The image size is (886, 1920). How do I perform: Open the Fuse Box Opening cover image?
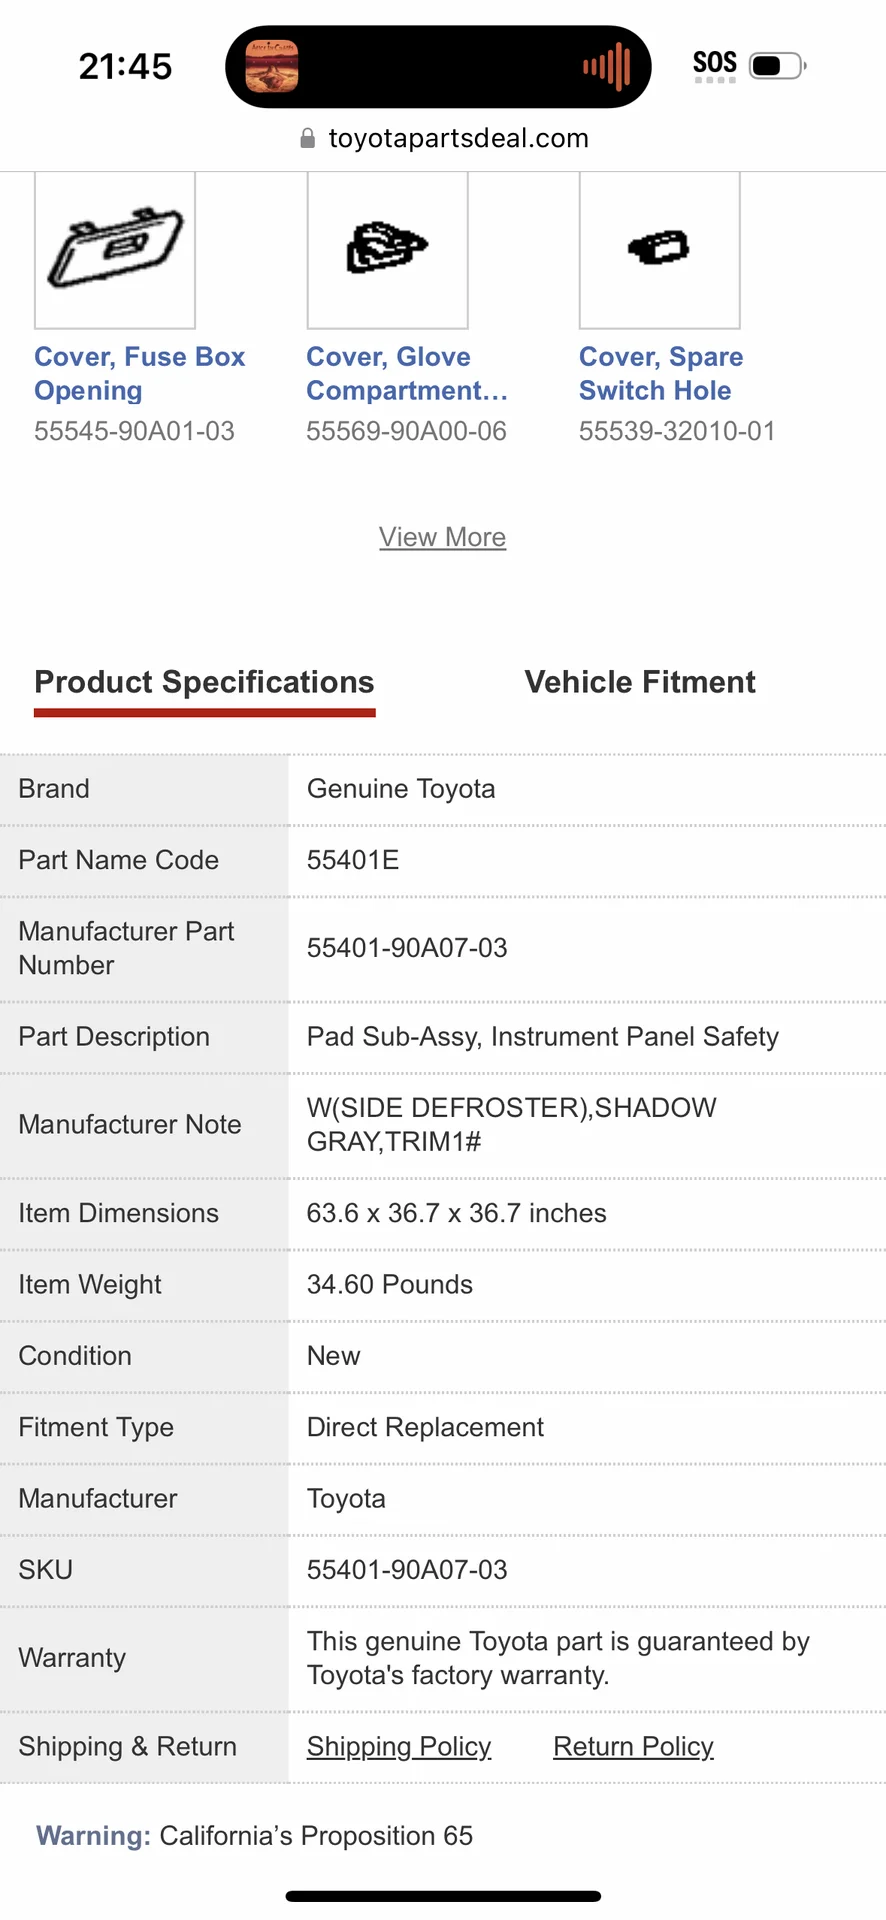115,250
